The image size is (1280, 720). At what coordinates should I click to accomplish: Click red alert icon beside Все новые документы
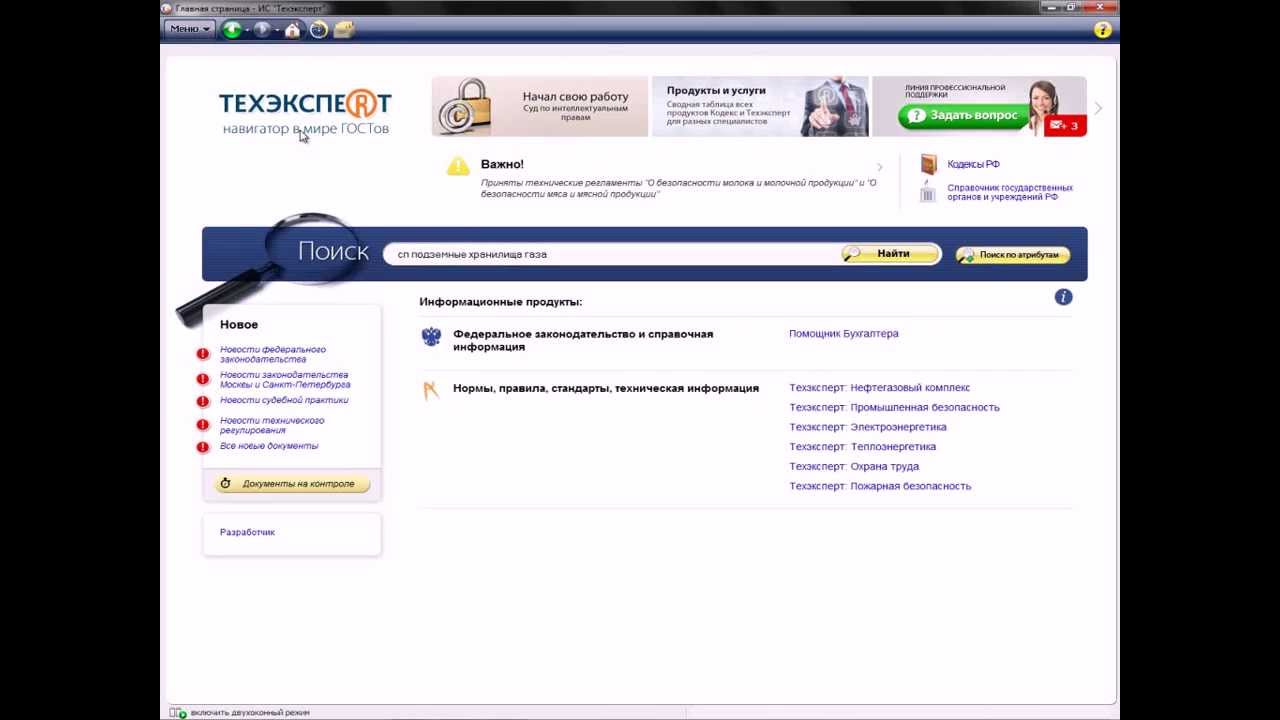click(x=203, y=447)
